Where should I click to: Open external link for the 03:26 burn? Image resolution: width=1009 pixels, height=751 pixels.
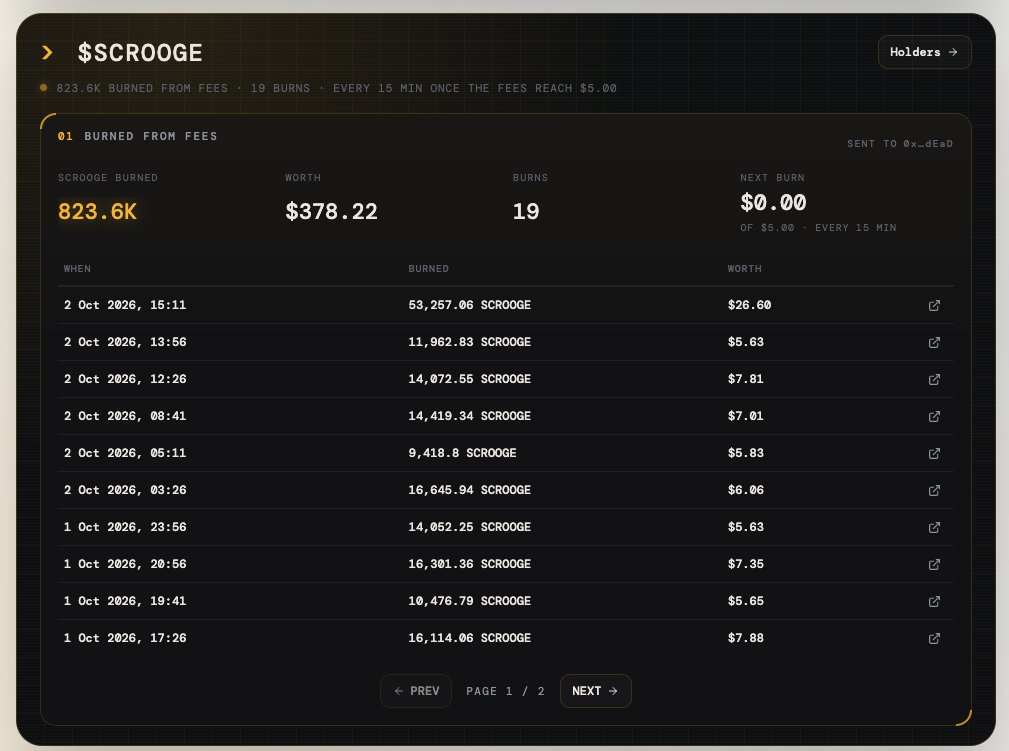coord(934,490)
